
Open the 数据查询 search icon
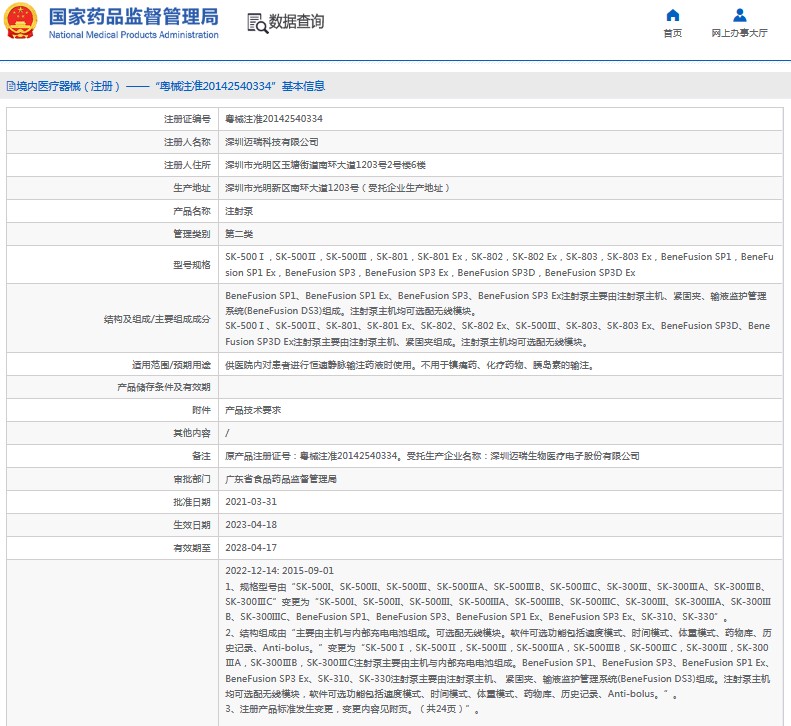pos(257,23)
